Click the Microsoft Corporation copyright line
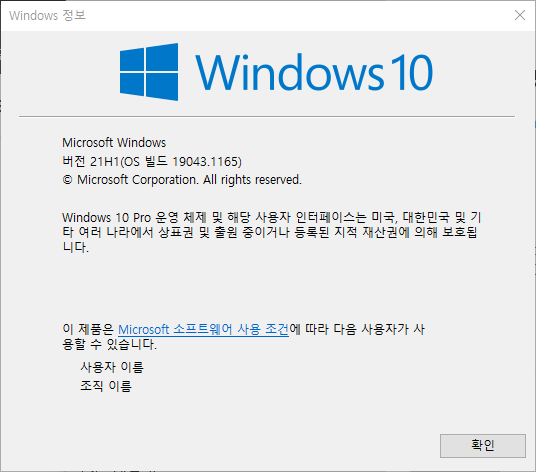 click(x=182, y=180)
